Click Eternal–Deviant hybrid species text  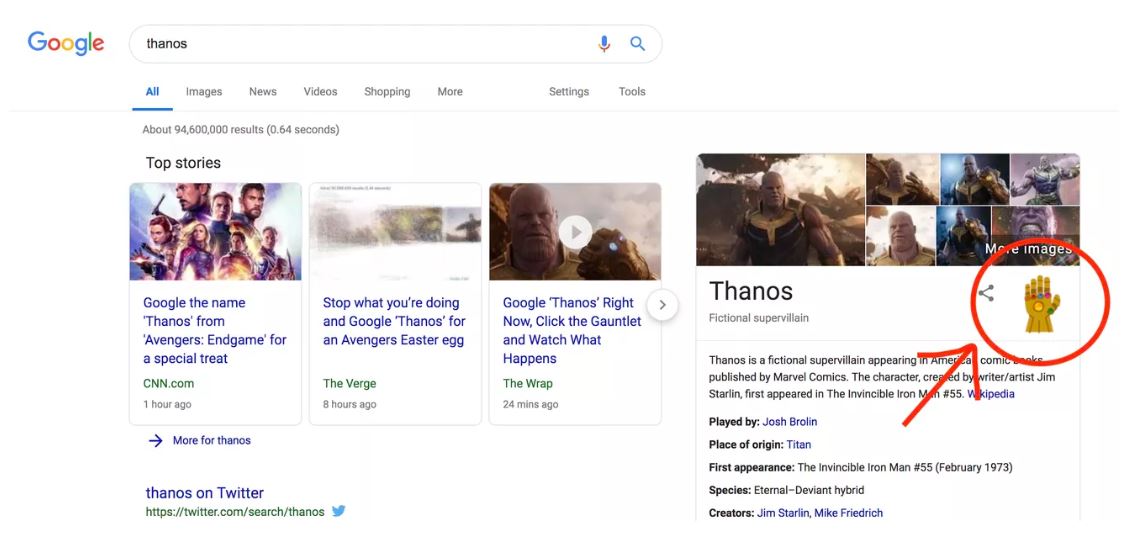[809, 490]
